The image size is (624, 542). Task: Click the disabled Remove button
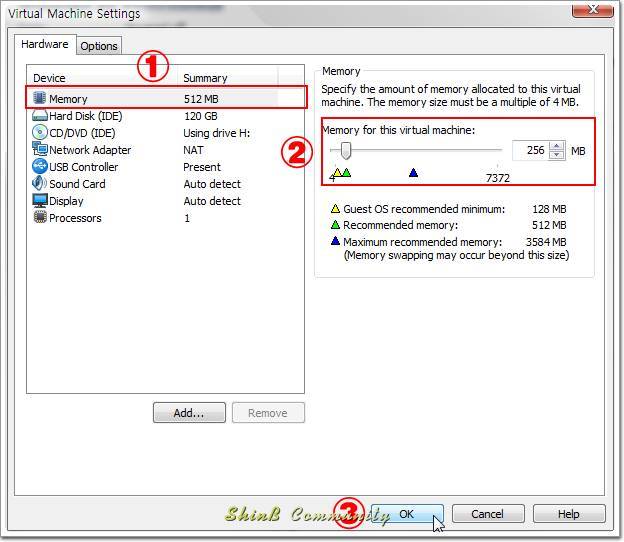tap(268, 413)
